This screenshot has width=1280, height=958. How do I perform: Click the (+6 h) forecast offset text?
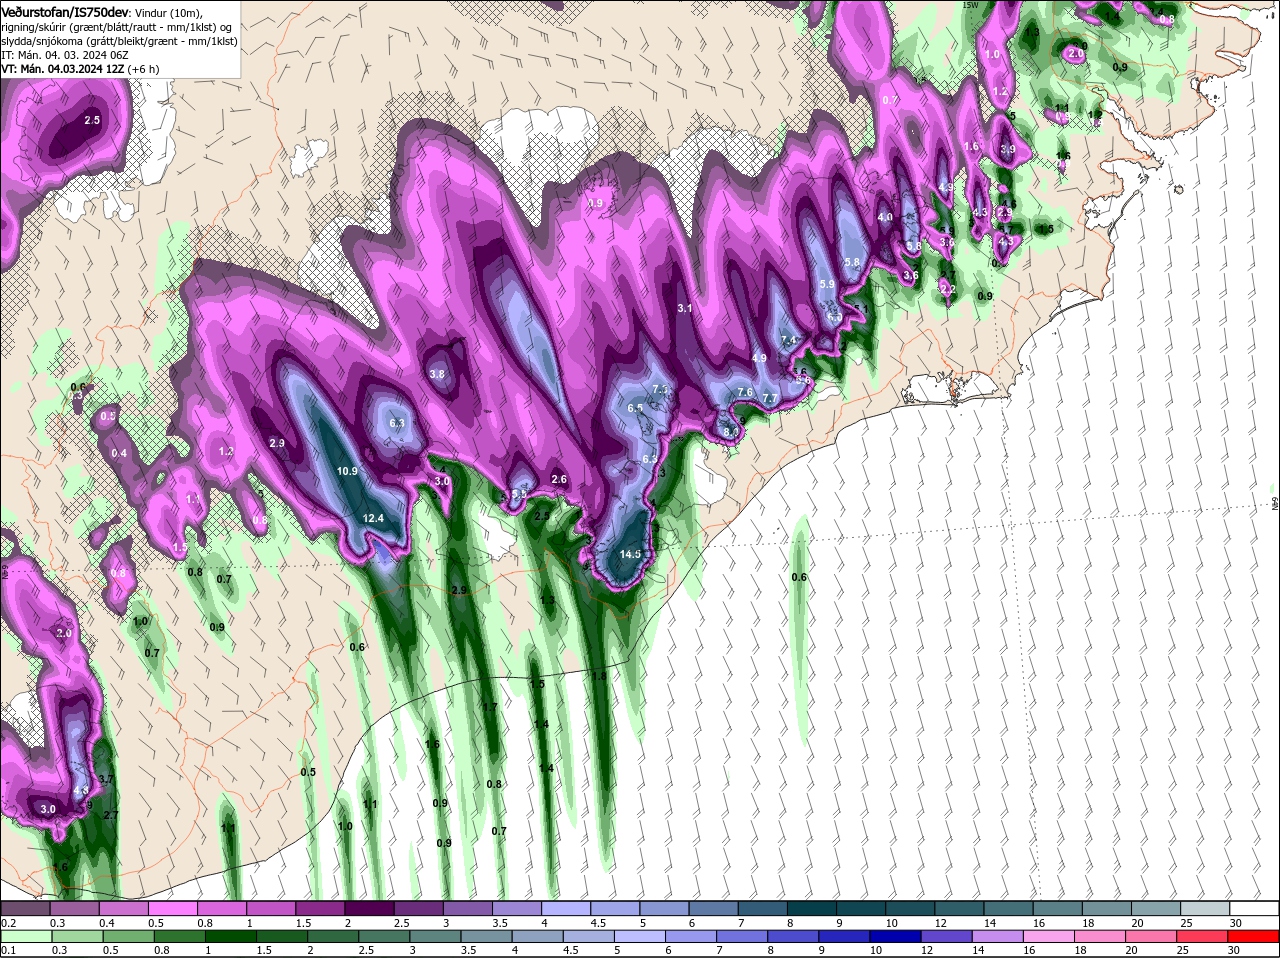[x=144, y=69]
